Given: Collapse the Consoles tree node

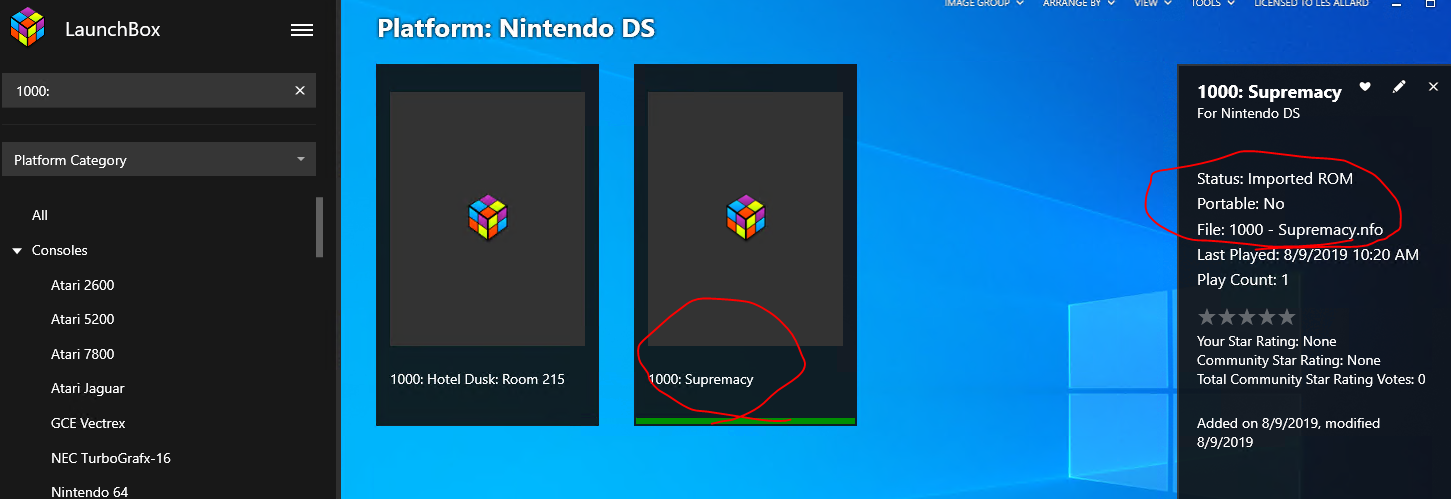Looking at the screenshot, I should (x=17, y=251).
